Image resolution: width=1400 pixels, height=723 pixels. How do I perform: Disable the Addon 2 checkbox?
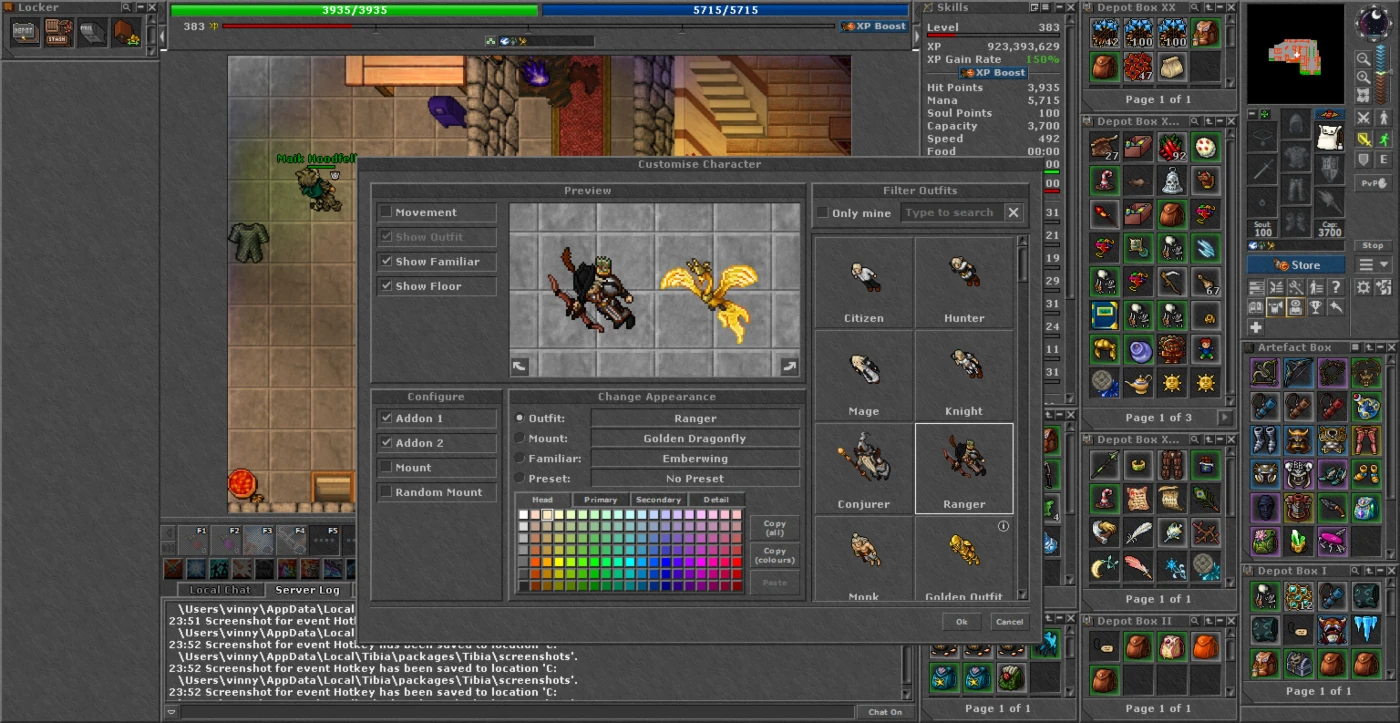386,443
